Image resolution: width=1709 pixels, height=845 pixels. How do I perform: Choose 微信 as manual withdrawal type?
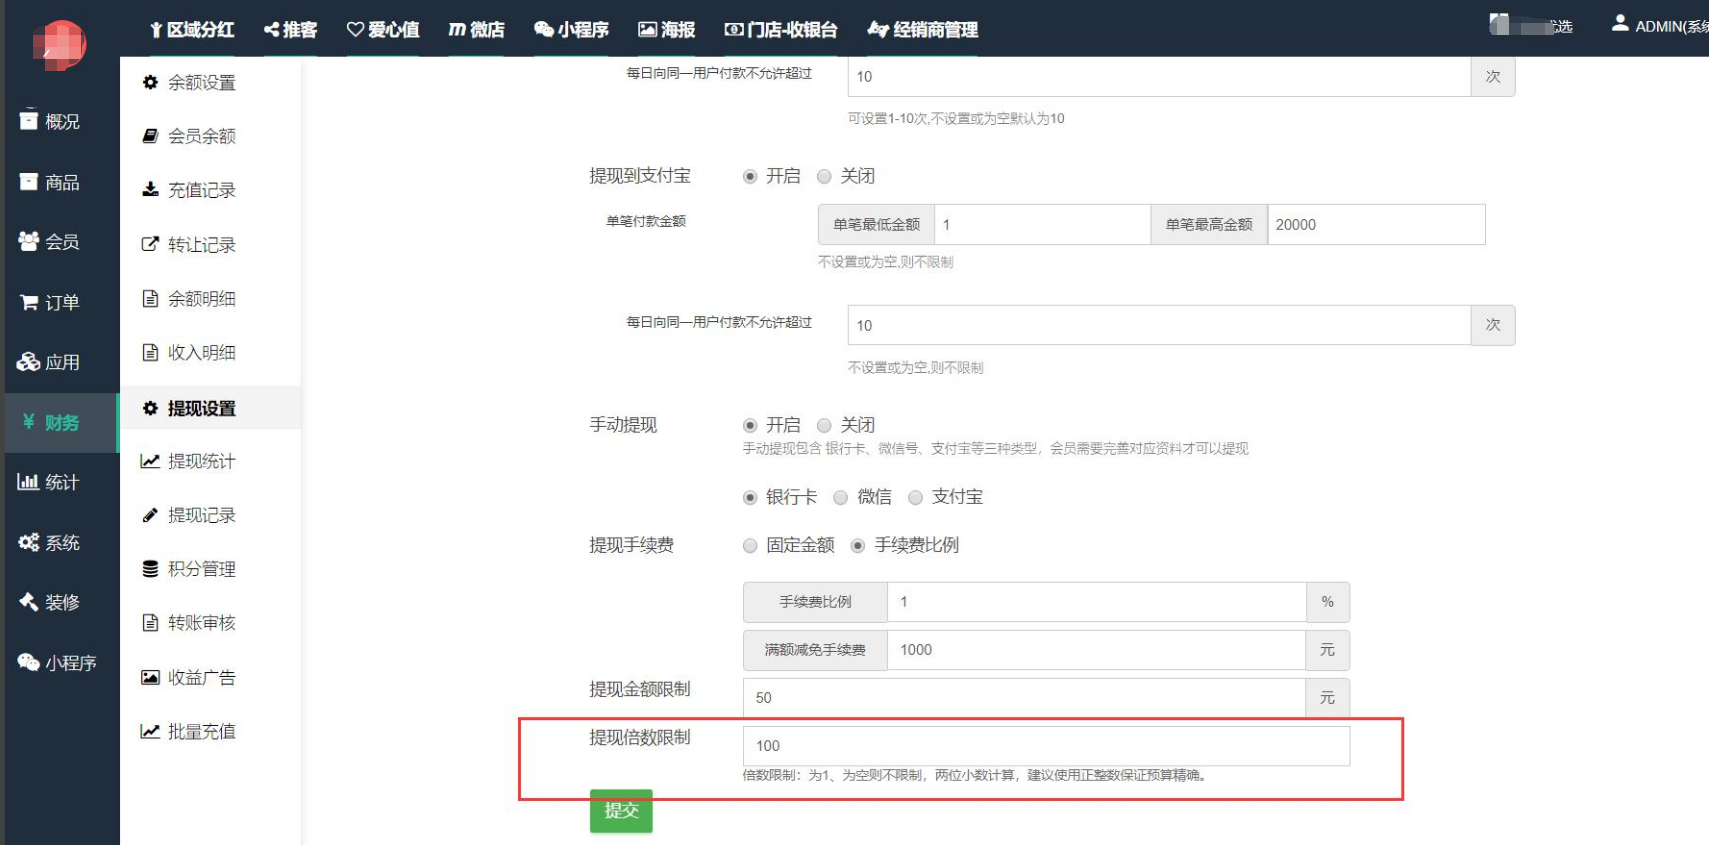840,497
